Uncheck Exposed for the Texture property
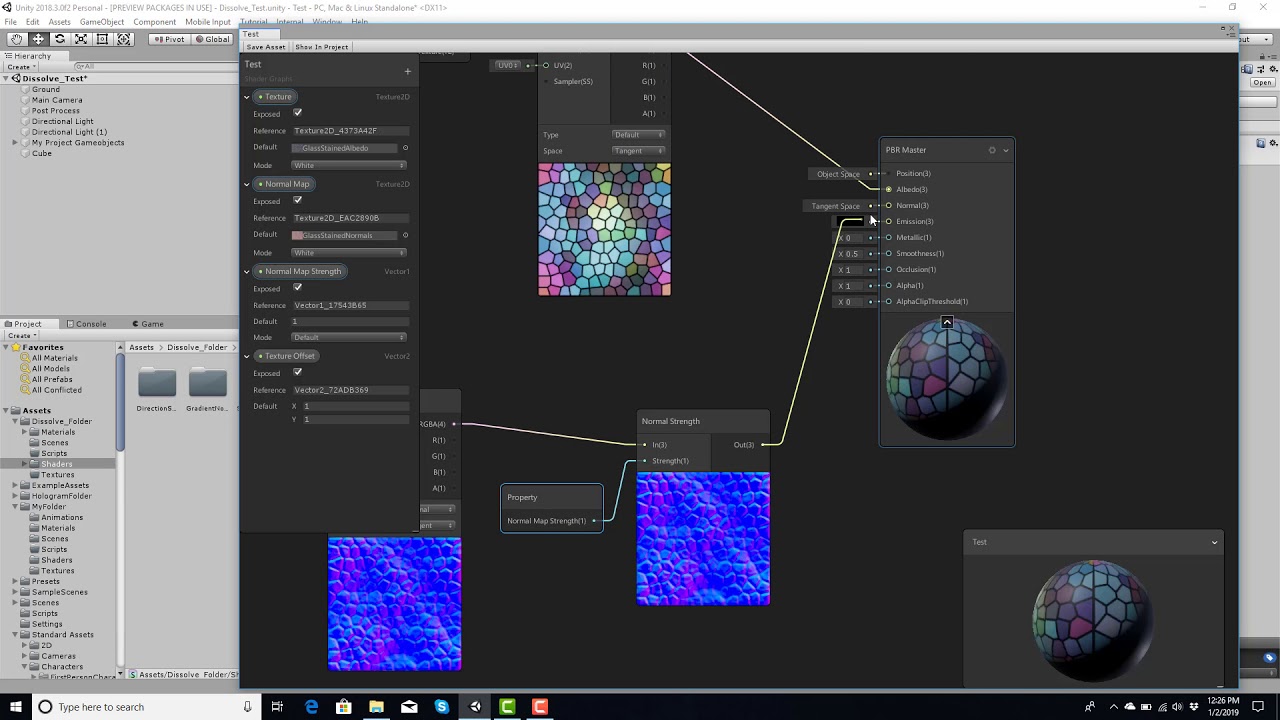1280x720 pixels. click(297, 113)
